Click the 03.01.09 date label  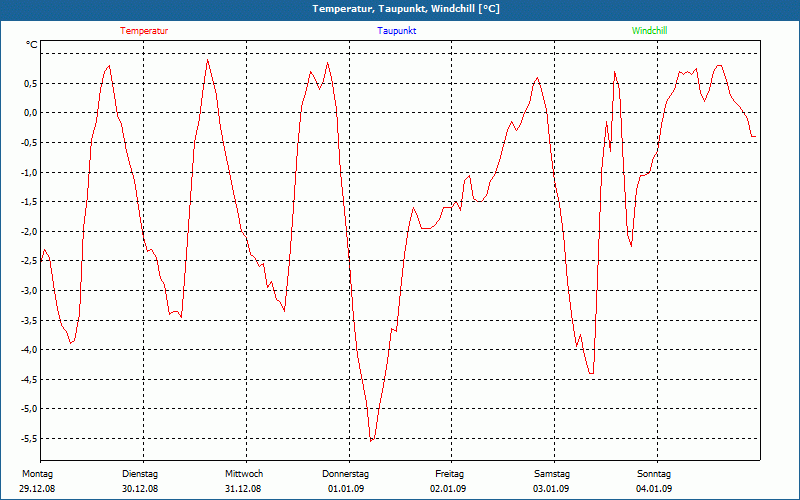coord(551,489)
